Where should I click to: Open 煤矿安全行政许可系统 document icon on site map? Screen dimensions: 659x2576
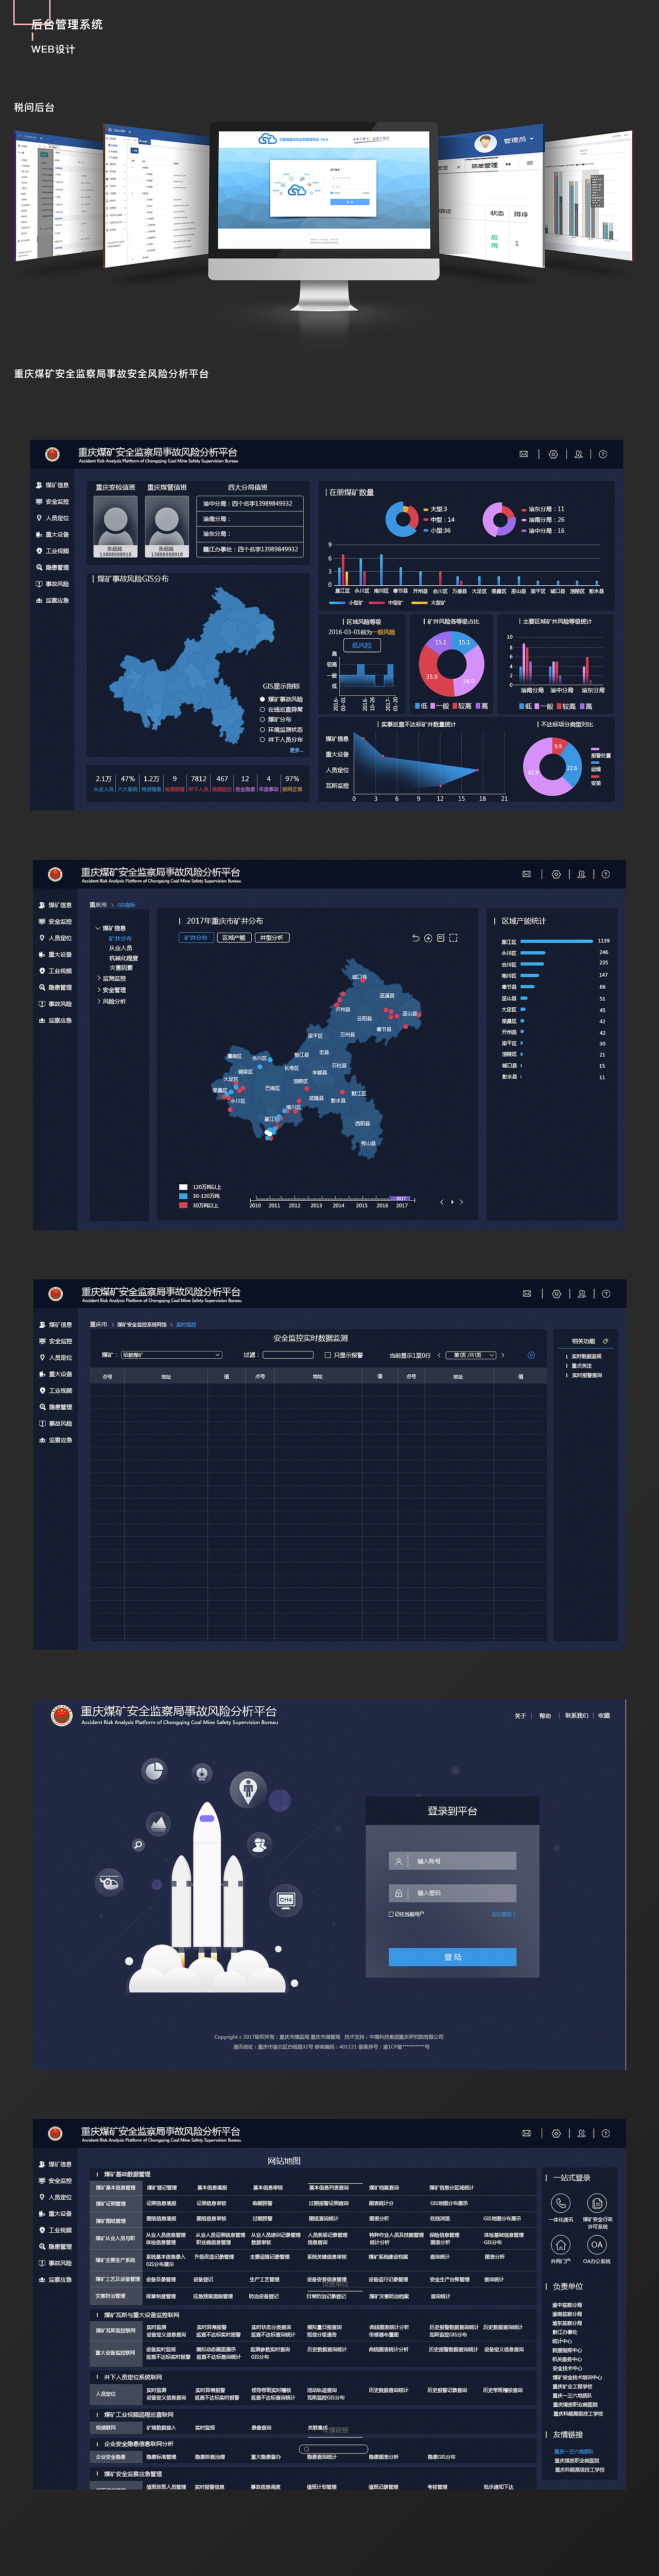click(x=597, y=2203)
